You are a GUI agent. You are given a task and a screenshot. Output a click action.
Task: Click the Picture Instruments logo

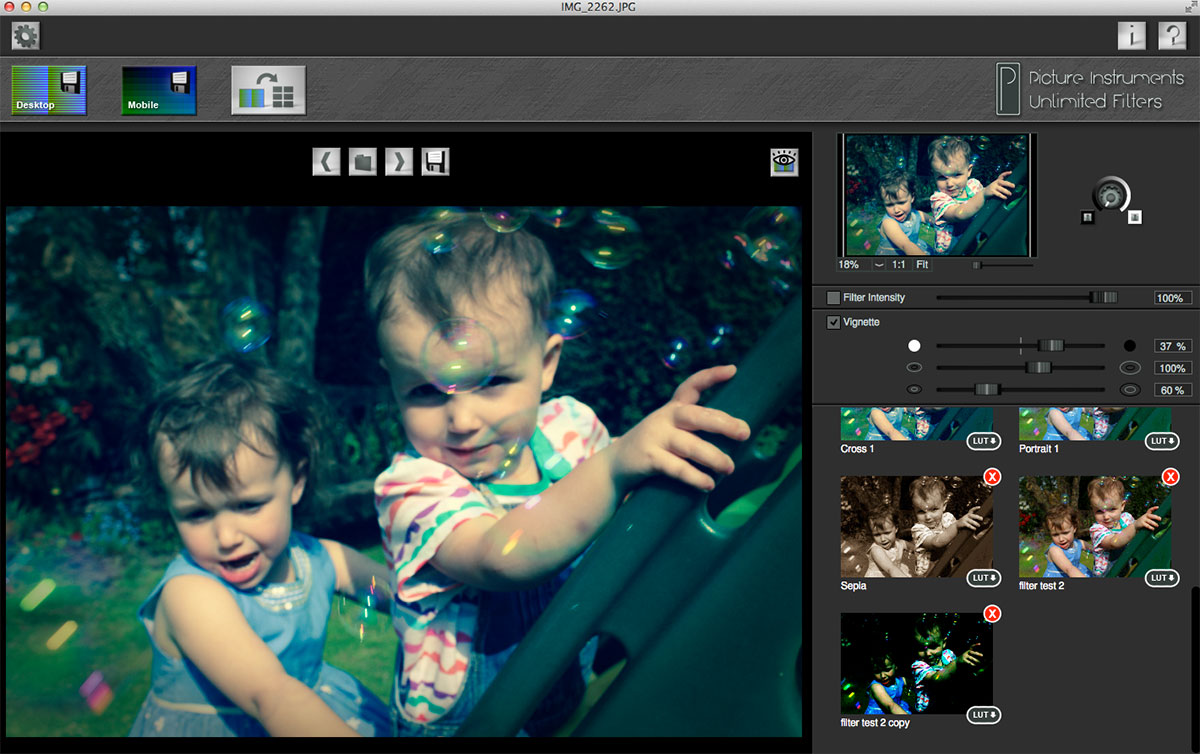[x=1089, y=90]
